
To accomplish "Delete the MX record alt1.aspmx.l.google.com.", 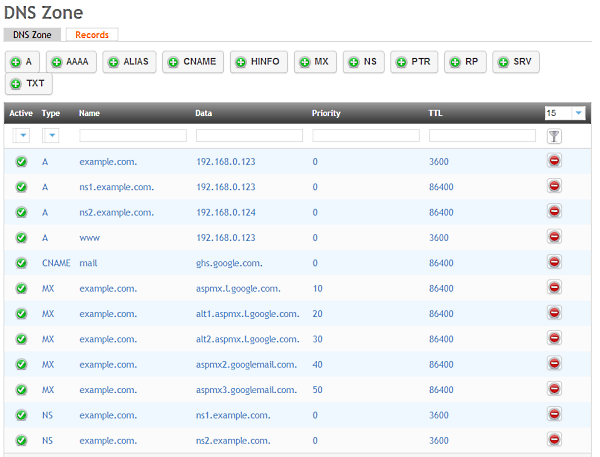I will [554, 313].
